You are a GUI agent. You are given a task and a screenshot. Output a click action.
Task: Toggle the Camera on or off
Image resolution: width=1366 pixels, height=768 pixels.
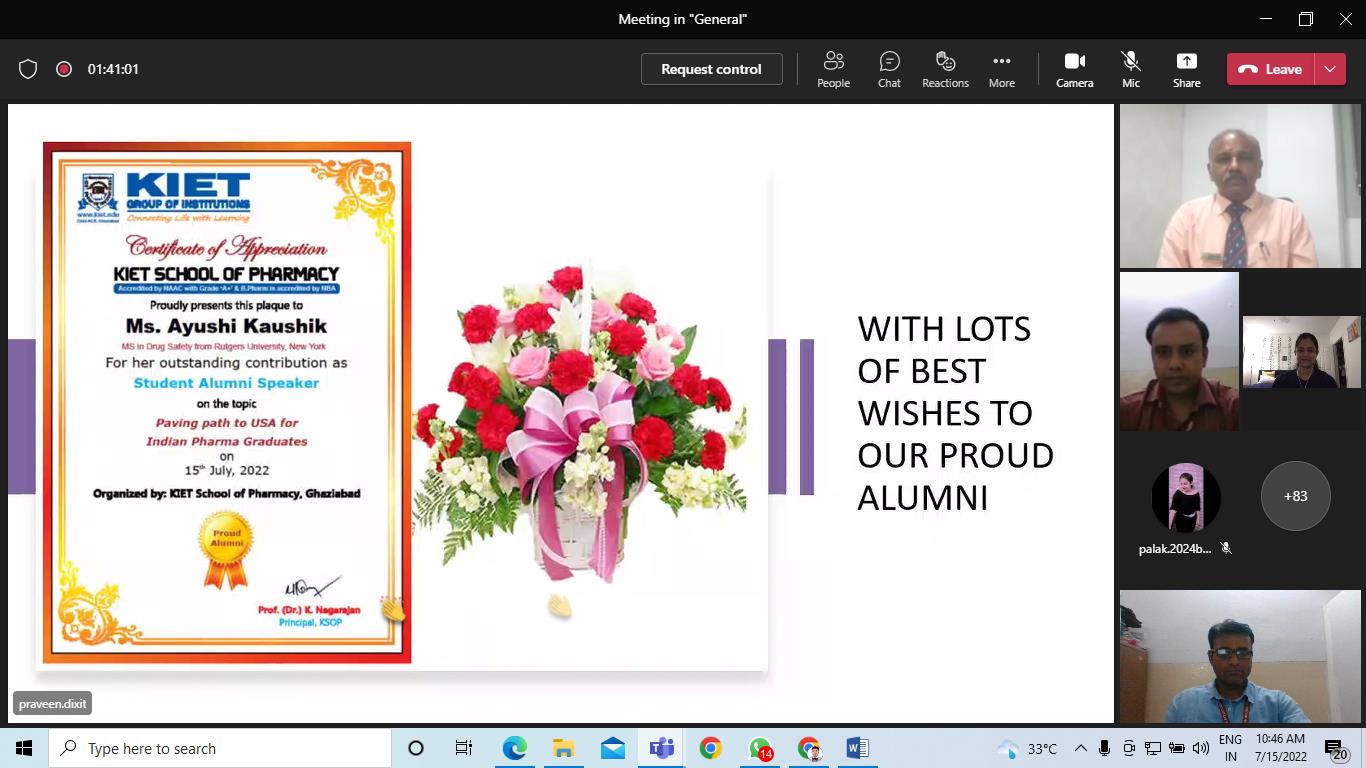(1074, 69)
